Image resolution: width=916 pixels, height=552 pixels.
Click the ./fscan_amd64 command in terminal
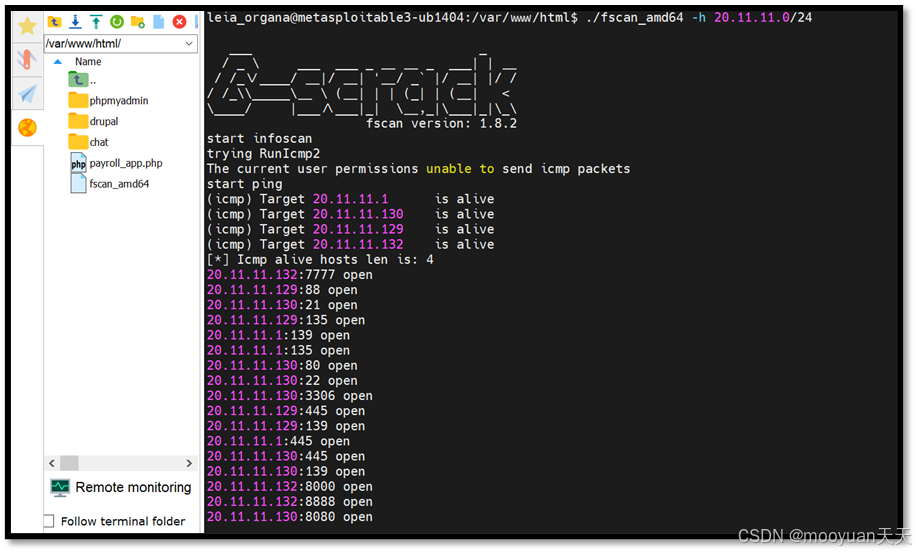(x=634, y=18)
